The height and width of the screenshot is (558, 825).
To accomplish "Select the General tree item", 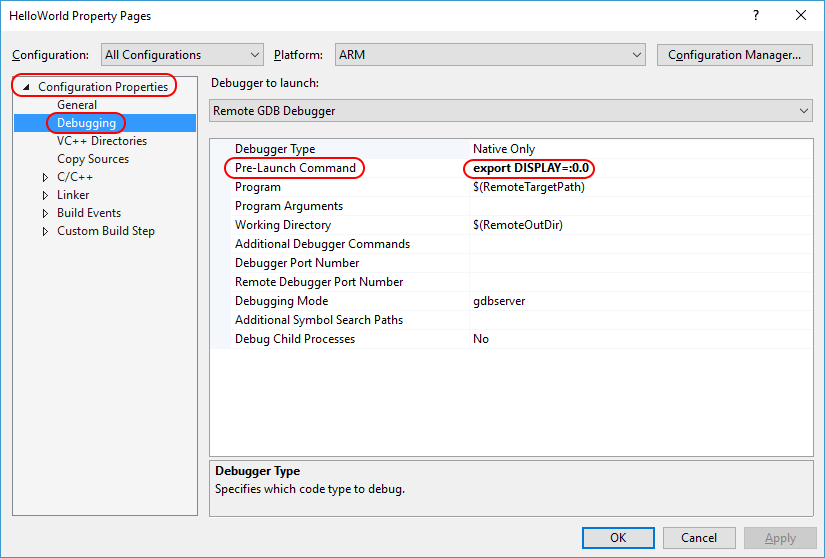I will 77,105.
